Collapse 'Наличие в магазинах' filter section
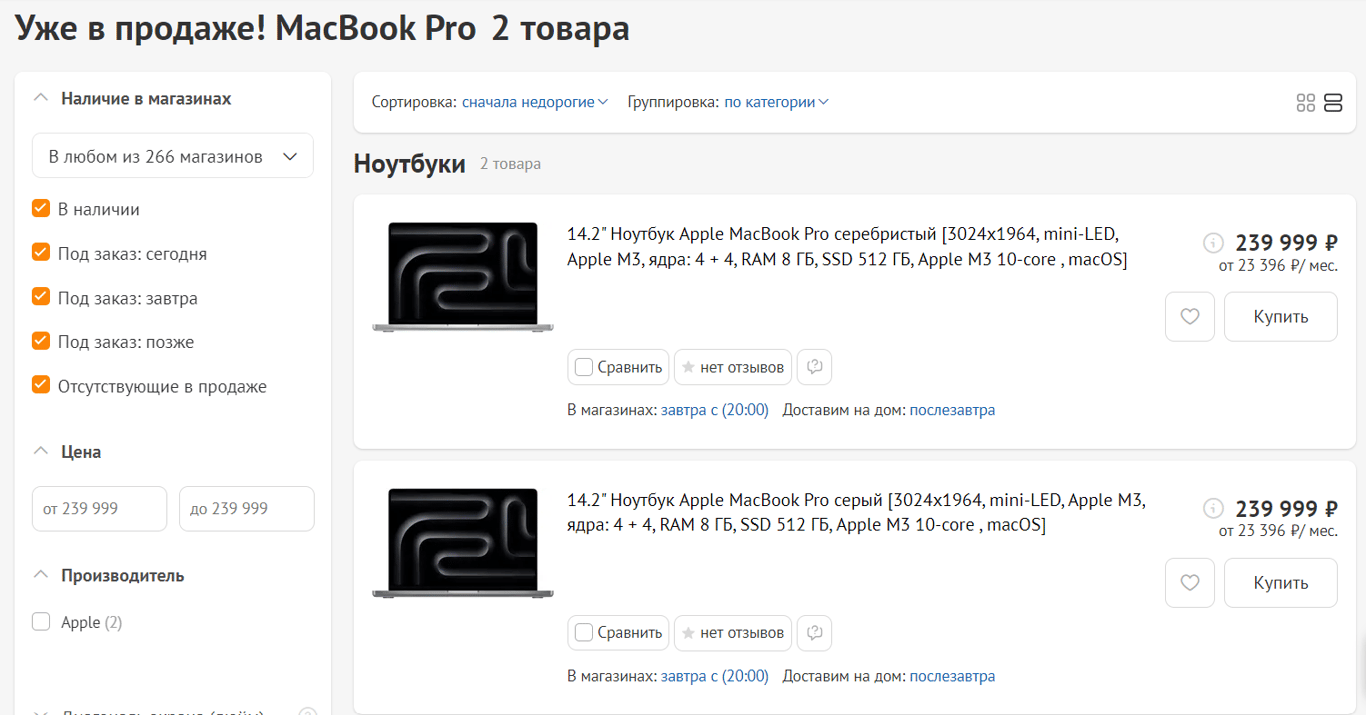Image resolution: width=1366 pixels, height=715 pixels. pyautogui.click(x=132, y=98)
